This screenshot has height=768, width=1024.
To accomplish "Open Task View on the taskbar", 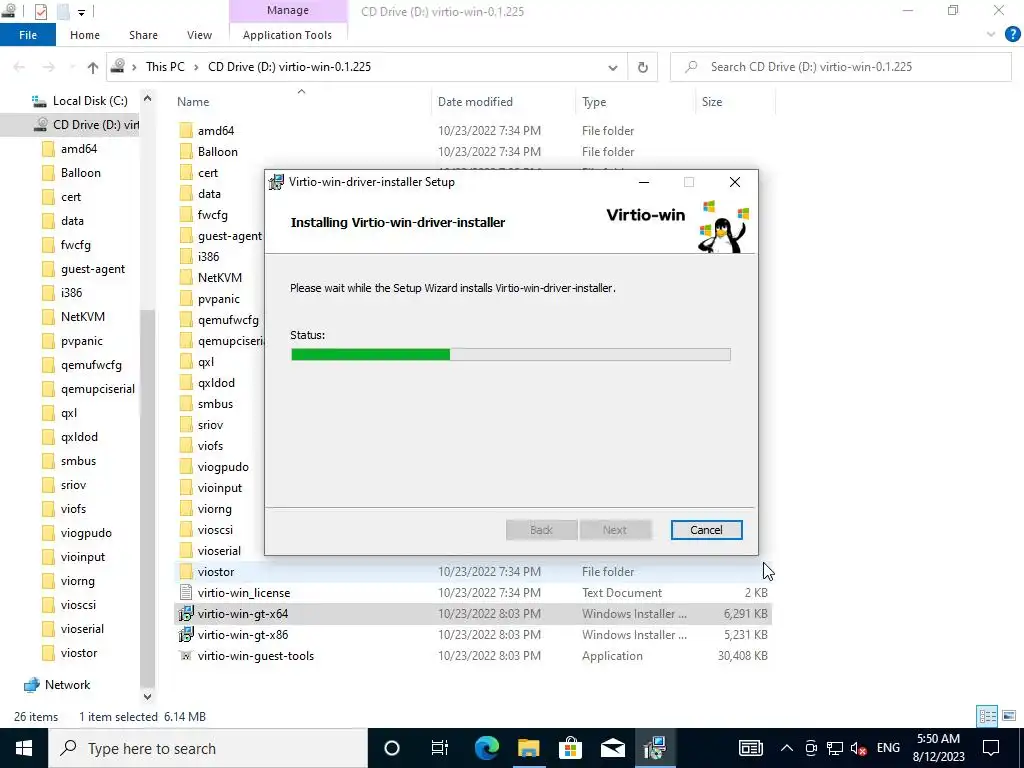I will click(440, 748).
